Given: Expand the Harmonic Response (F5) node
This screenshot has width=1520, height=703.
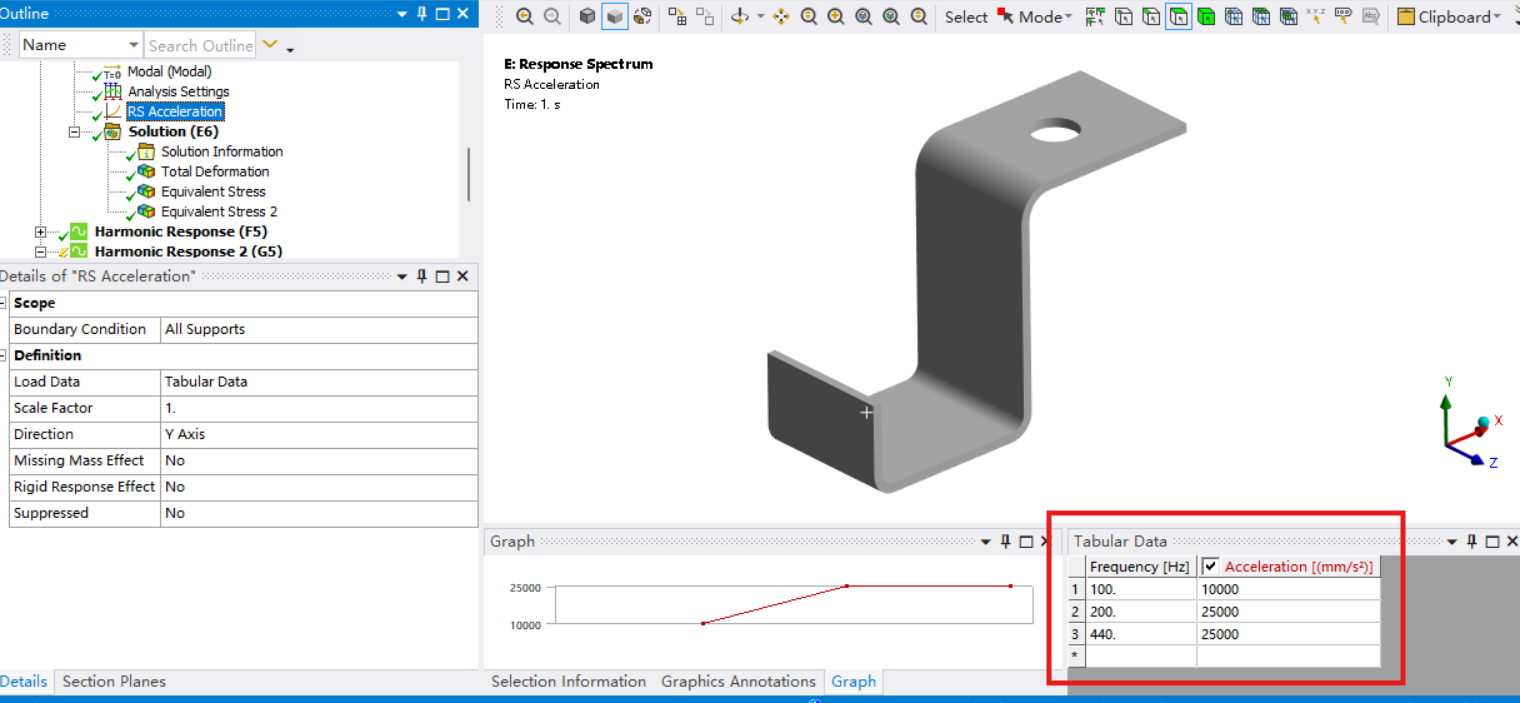Looking at the screenshot, I should click(41, 232).
